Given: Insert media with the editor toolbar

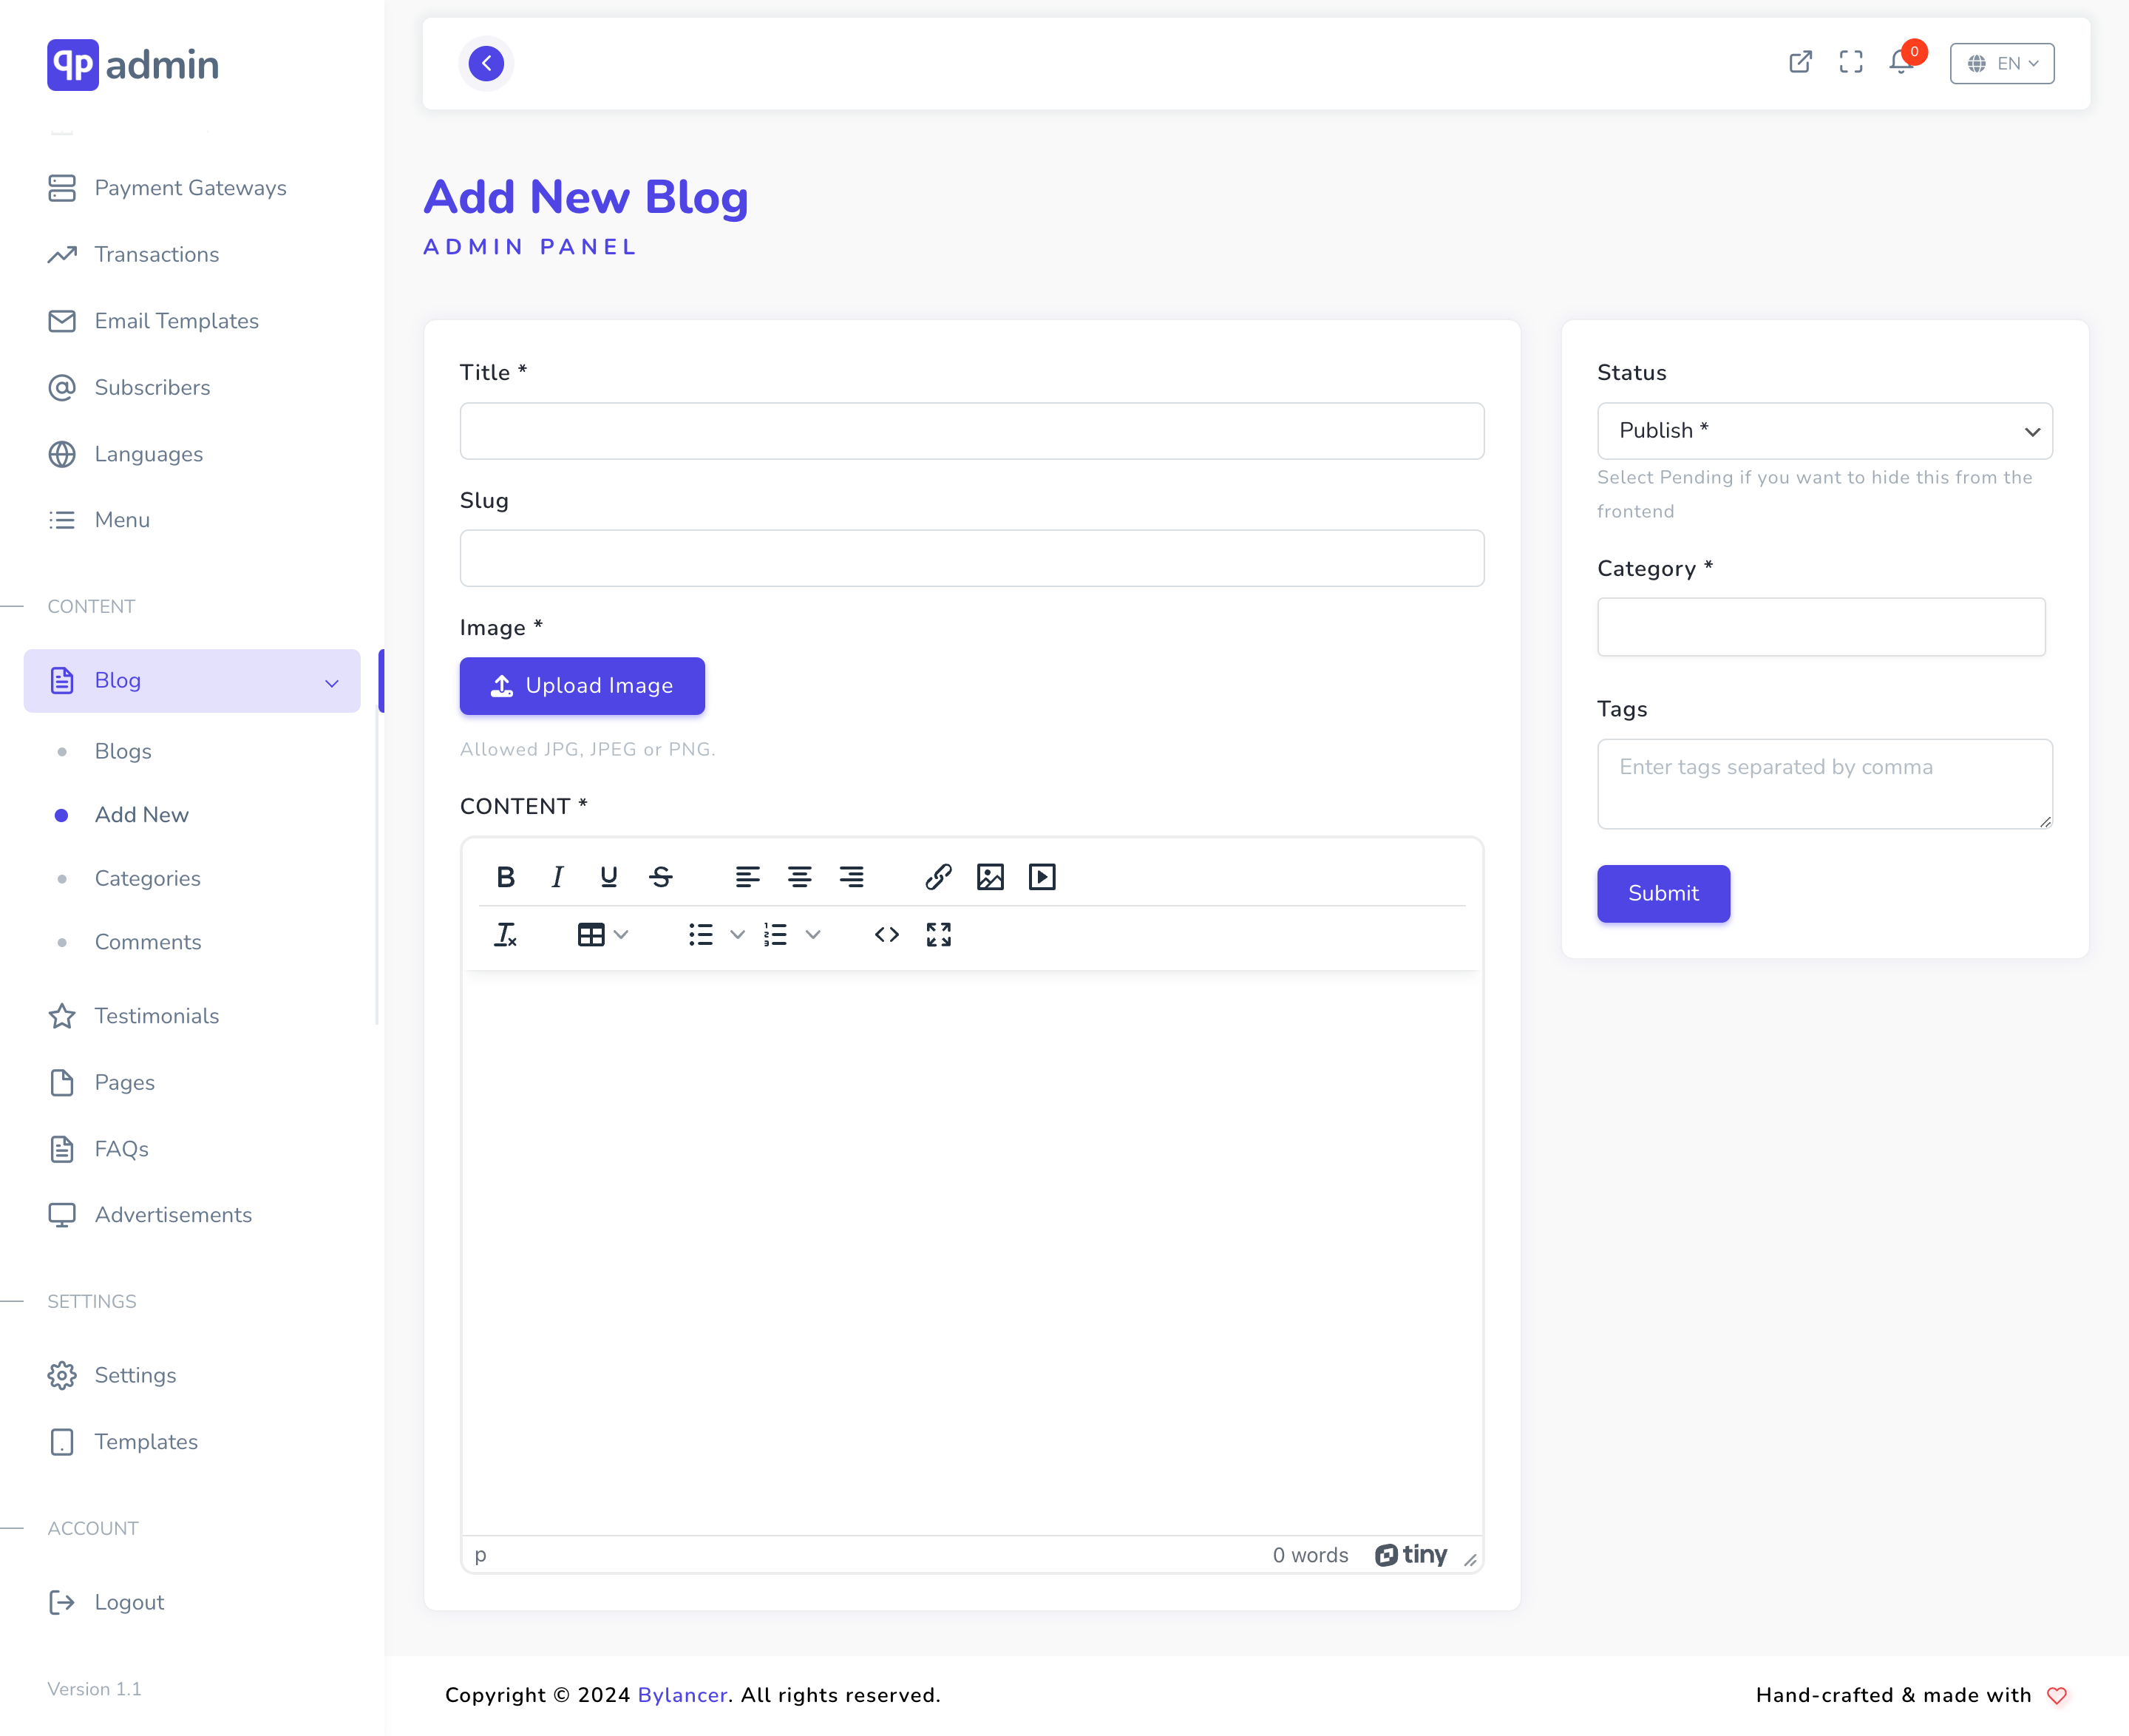Looking at the screenshot, I should coord(1042,877).
